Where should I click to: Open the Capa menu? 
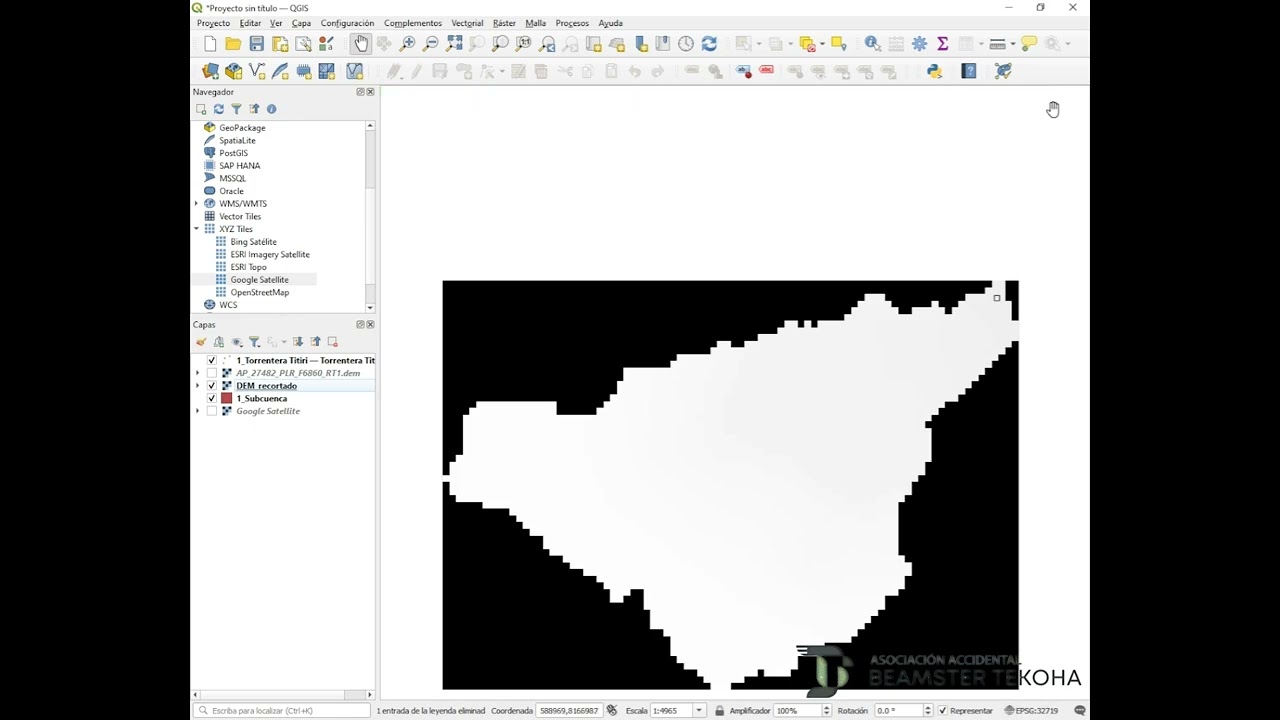[x=301, y=23]
